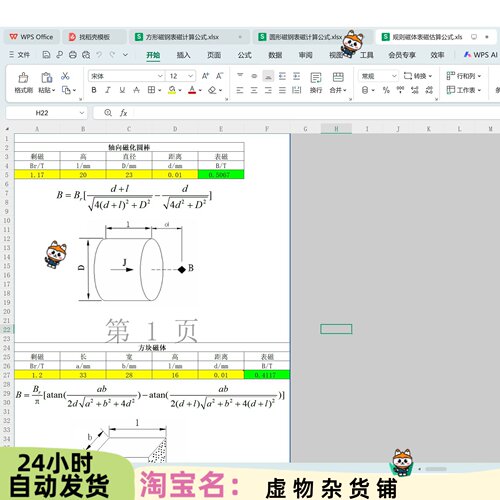Expand the Paste (粘贴) options arrow
The image size is (500, 500).
(53, 90)
